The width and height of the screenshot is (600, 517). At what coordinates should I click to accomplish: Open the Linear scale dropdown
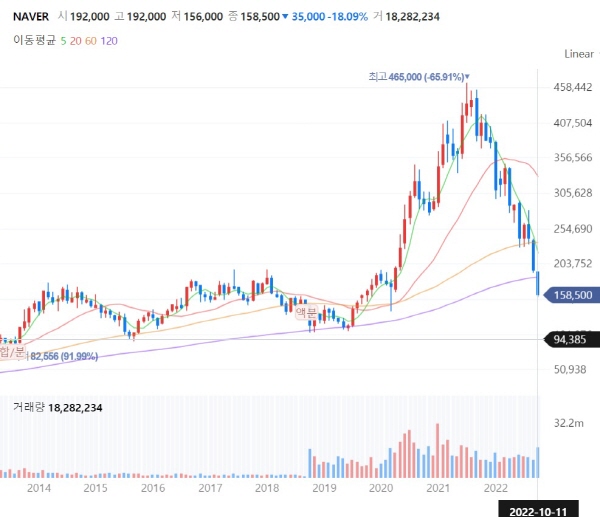pyautogui.click(x=581, y=54)
